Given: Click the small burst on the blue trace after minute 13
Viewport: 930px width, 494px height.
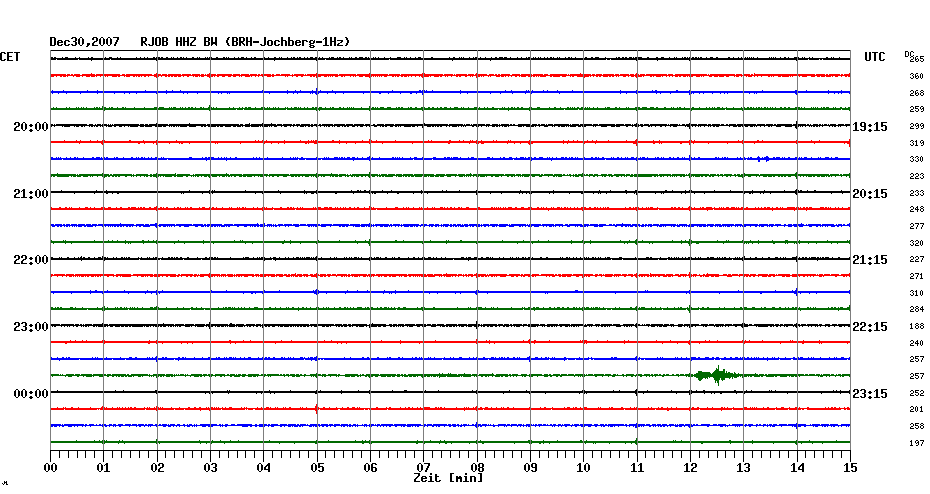Looking at the screenshot, I should tap(763, 159).
